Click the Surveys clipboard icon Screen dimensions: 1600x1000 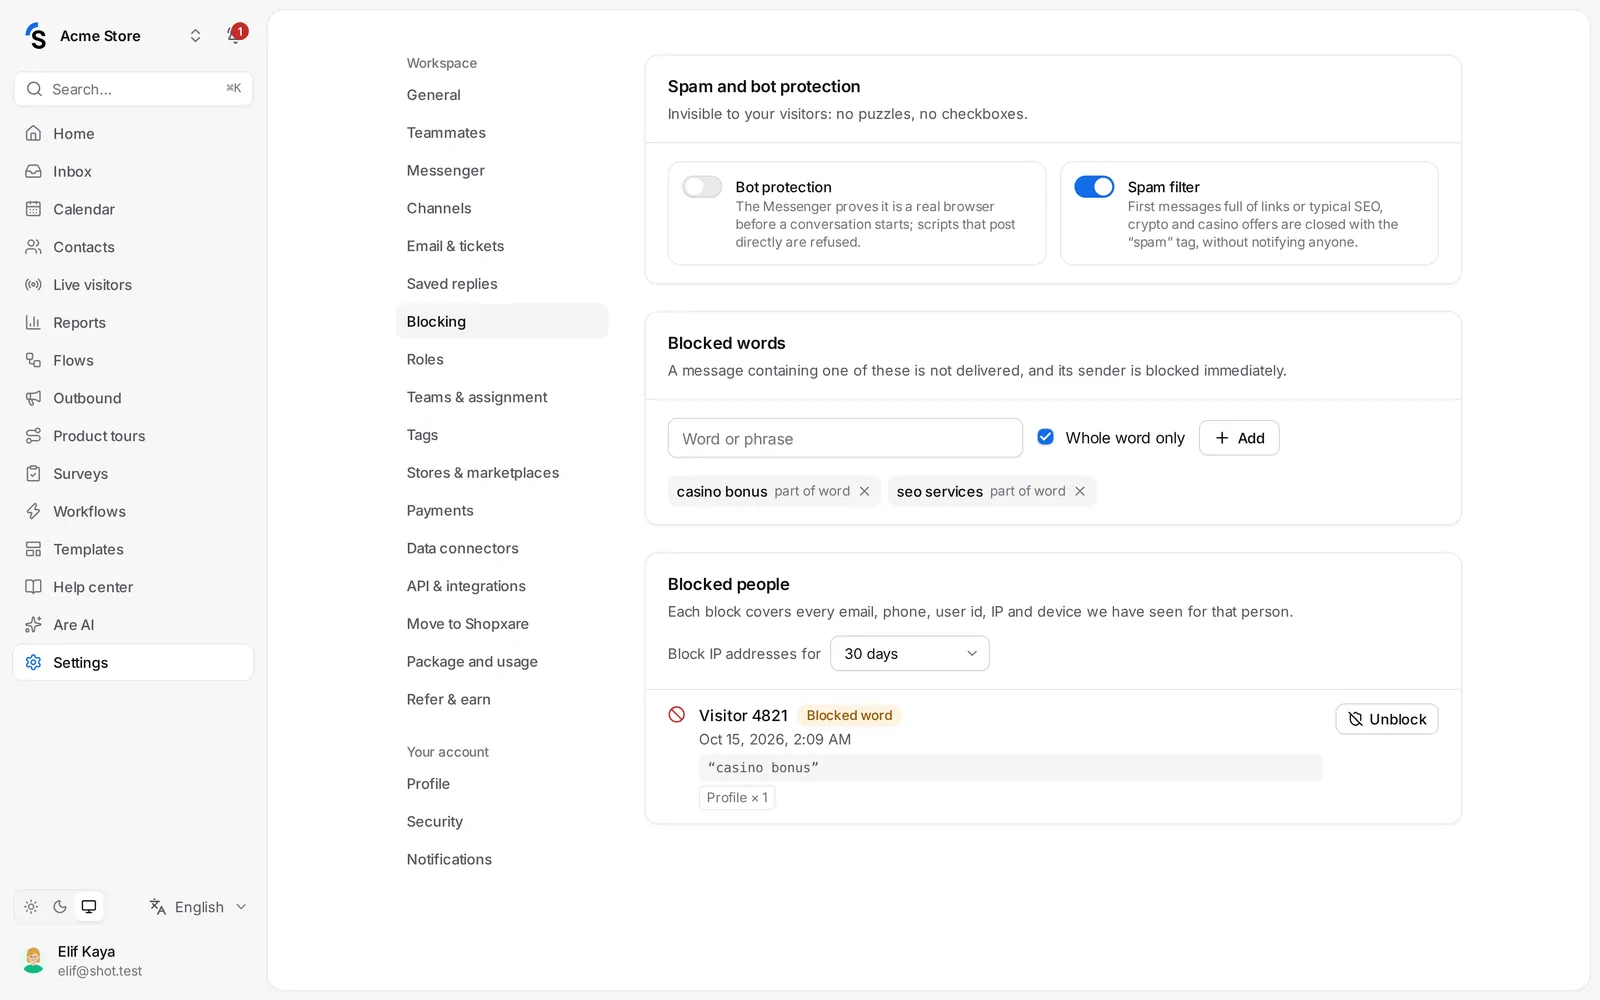pyautogui.click(x=33, y=473)
